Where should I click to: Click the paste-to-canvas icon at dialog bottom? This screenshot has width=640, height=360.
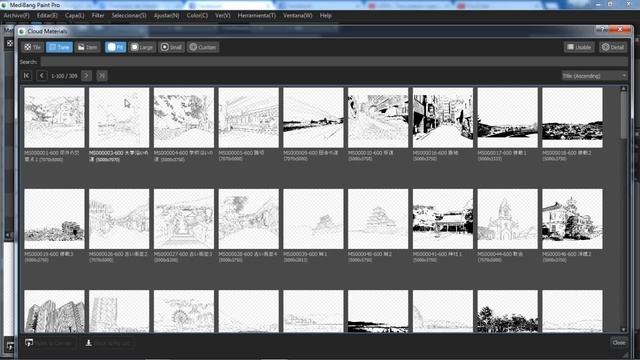tap(29, 343)
